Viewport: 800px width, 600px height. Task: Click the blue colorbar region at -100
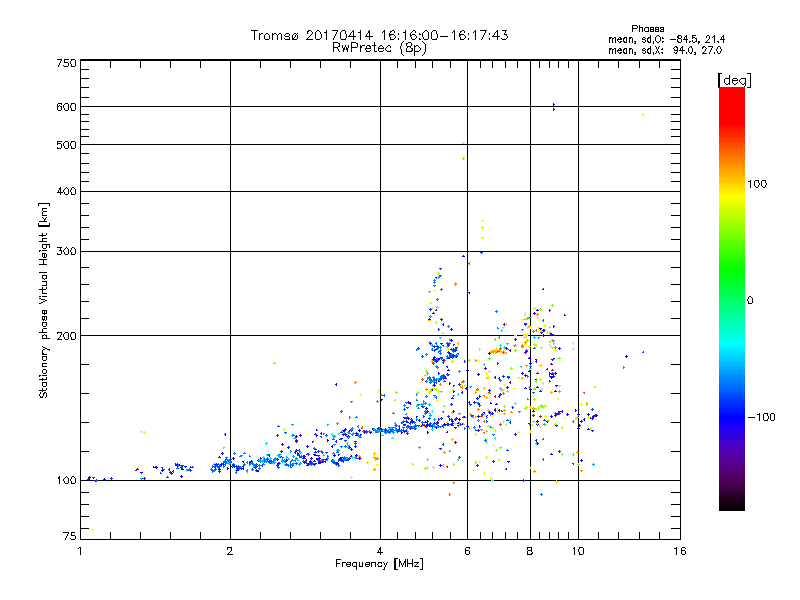tap(732, 417)
